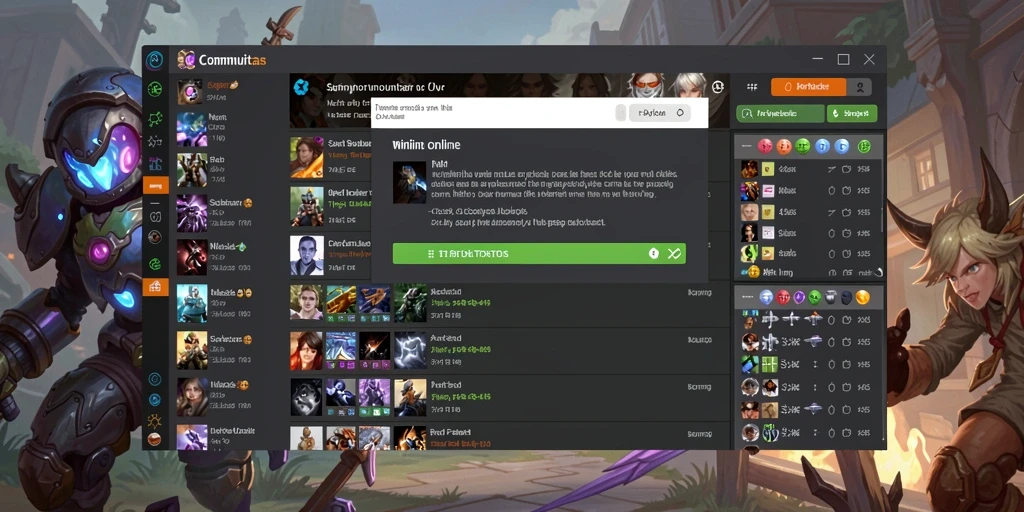Select the star outline icon in the sidebar

click(155, 141)
